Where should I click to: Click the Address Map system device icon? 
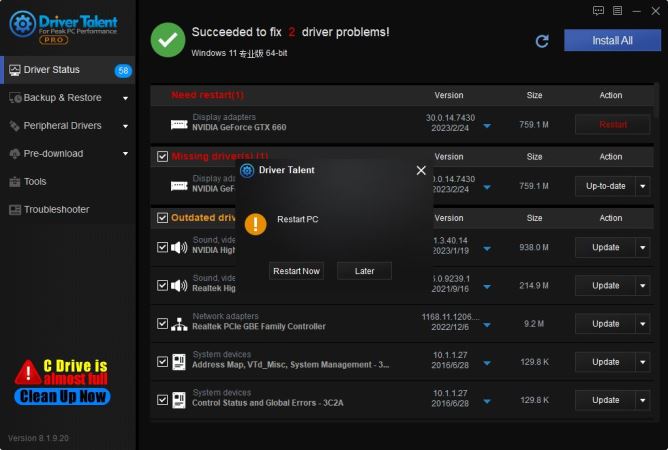[x=179, y=362]
